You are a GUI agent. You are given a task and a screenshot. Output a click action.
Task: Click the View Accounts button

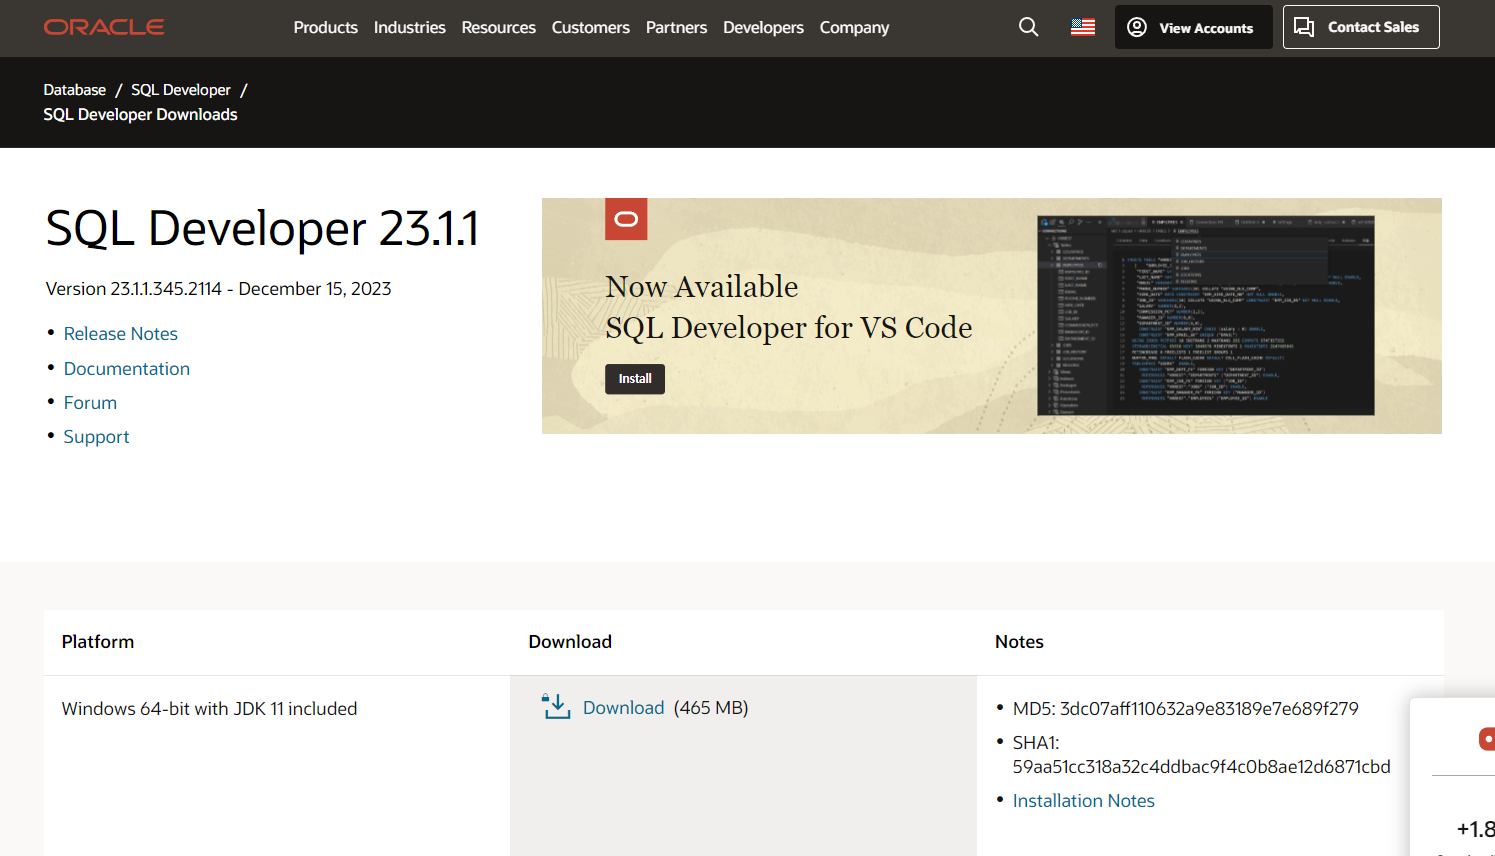(1194, 27)
